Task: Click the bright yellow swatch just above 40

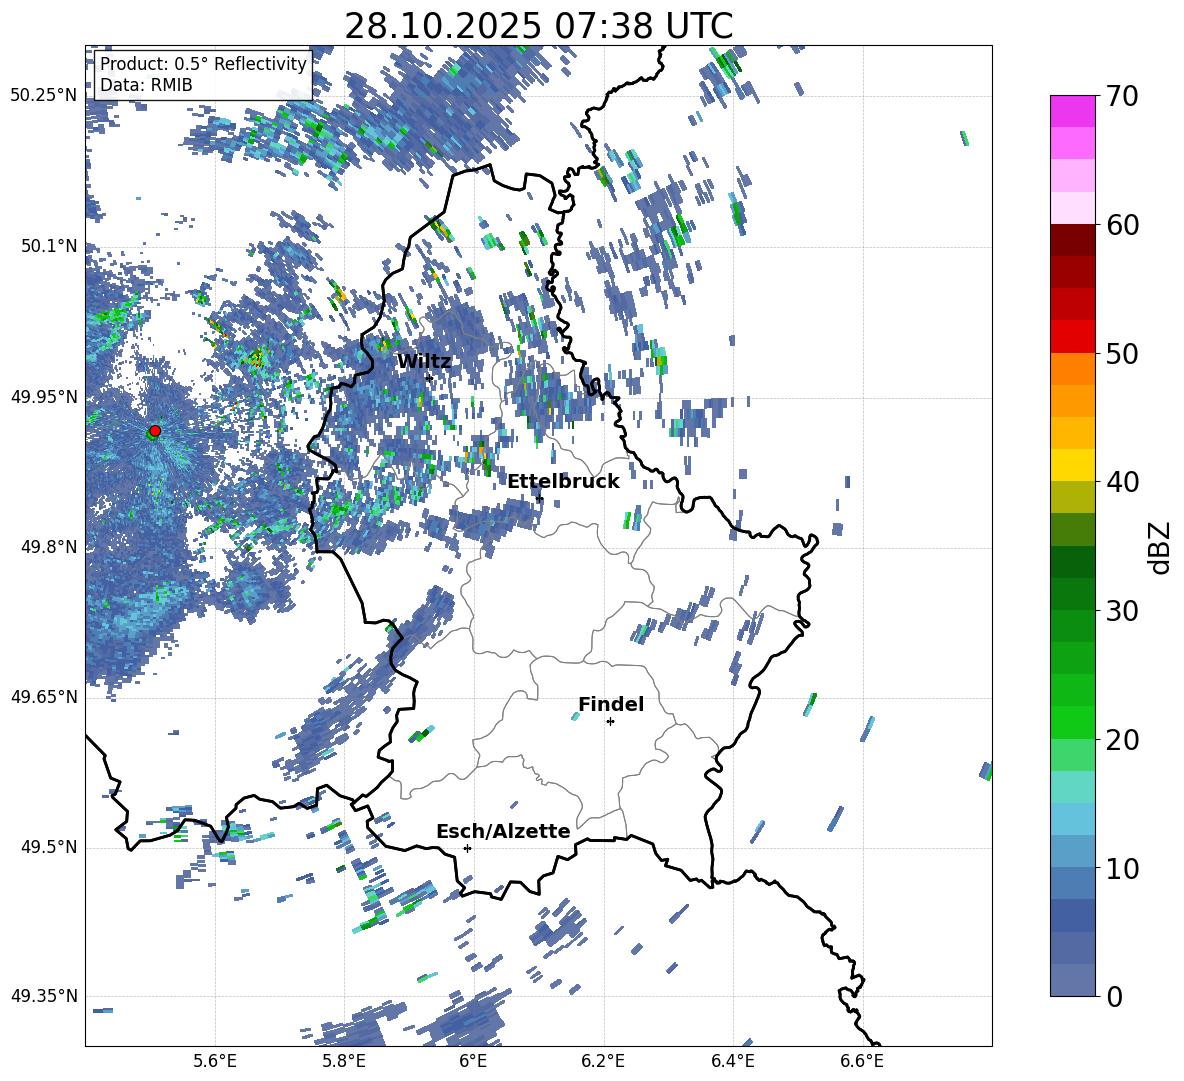Action: coord(1073,465)
